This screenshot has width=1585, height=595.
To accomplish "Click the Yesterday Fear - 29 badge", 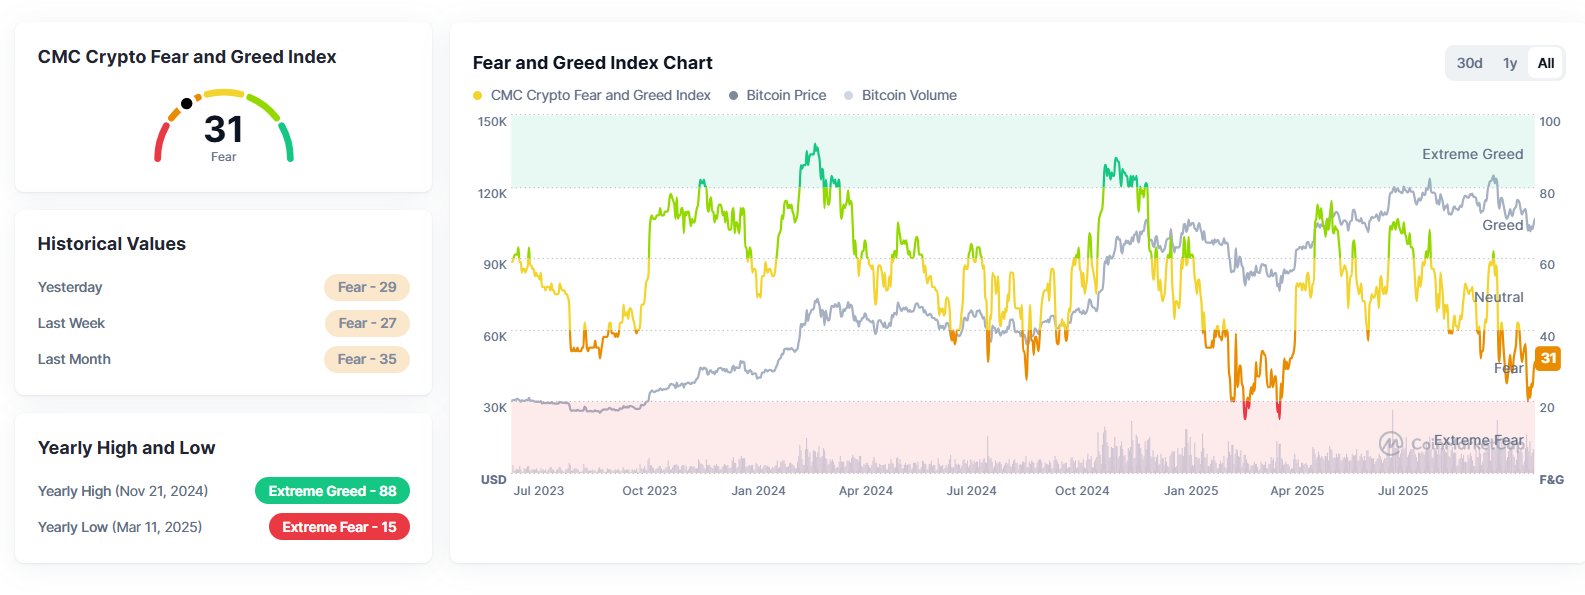I will [x=367, y=287].
